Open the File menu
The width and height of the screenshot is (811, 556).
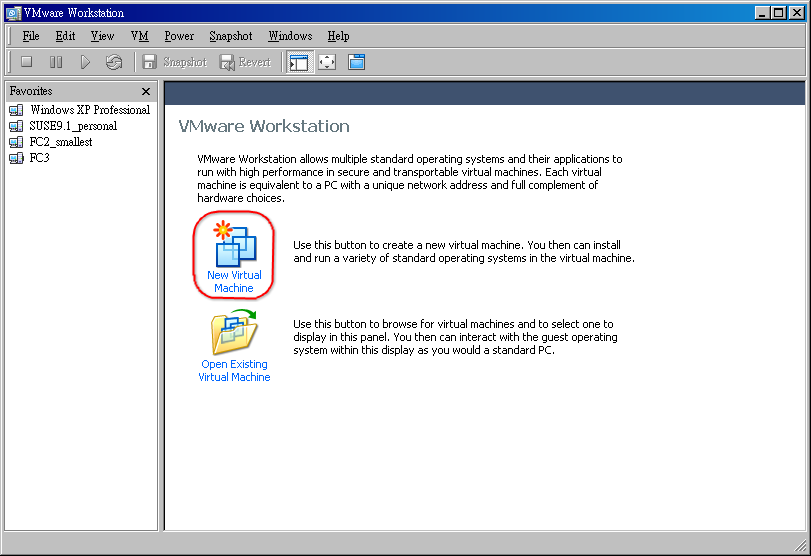point(31,36)
